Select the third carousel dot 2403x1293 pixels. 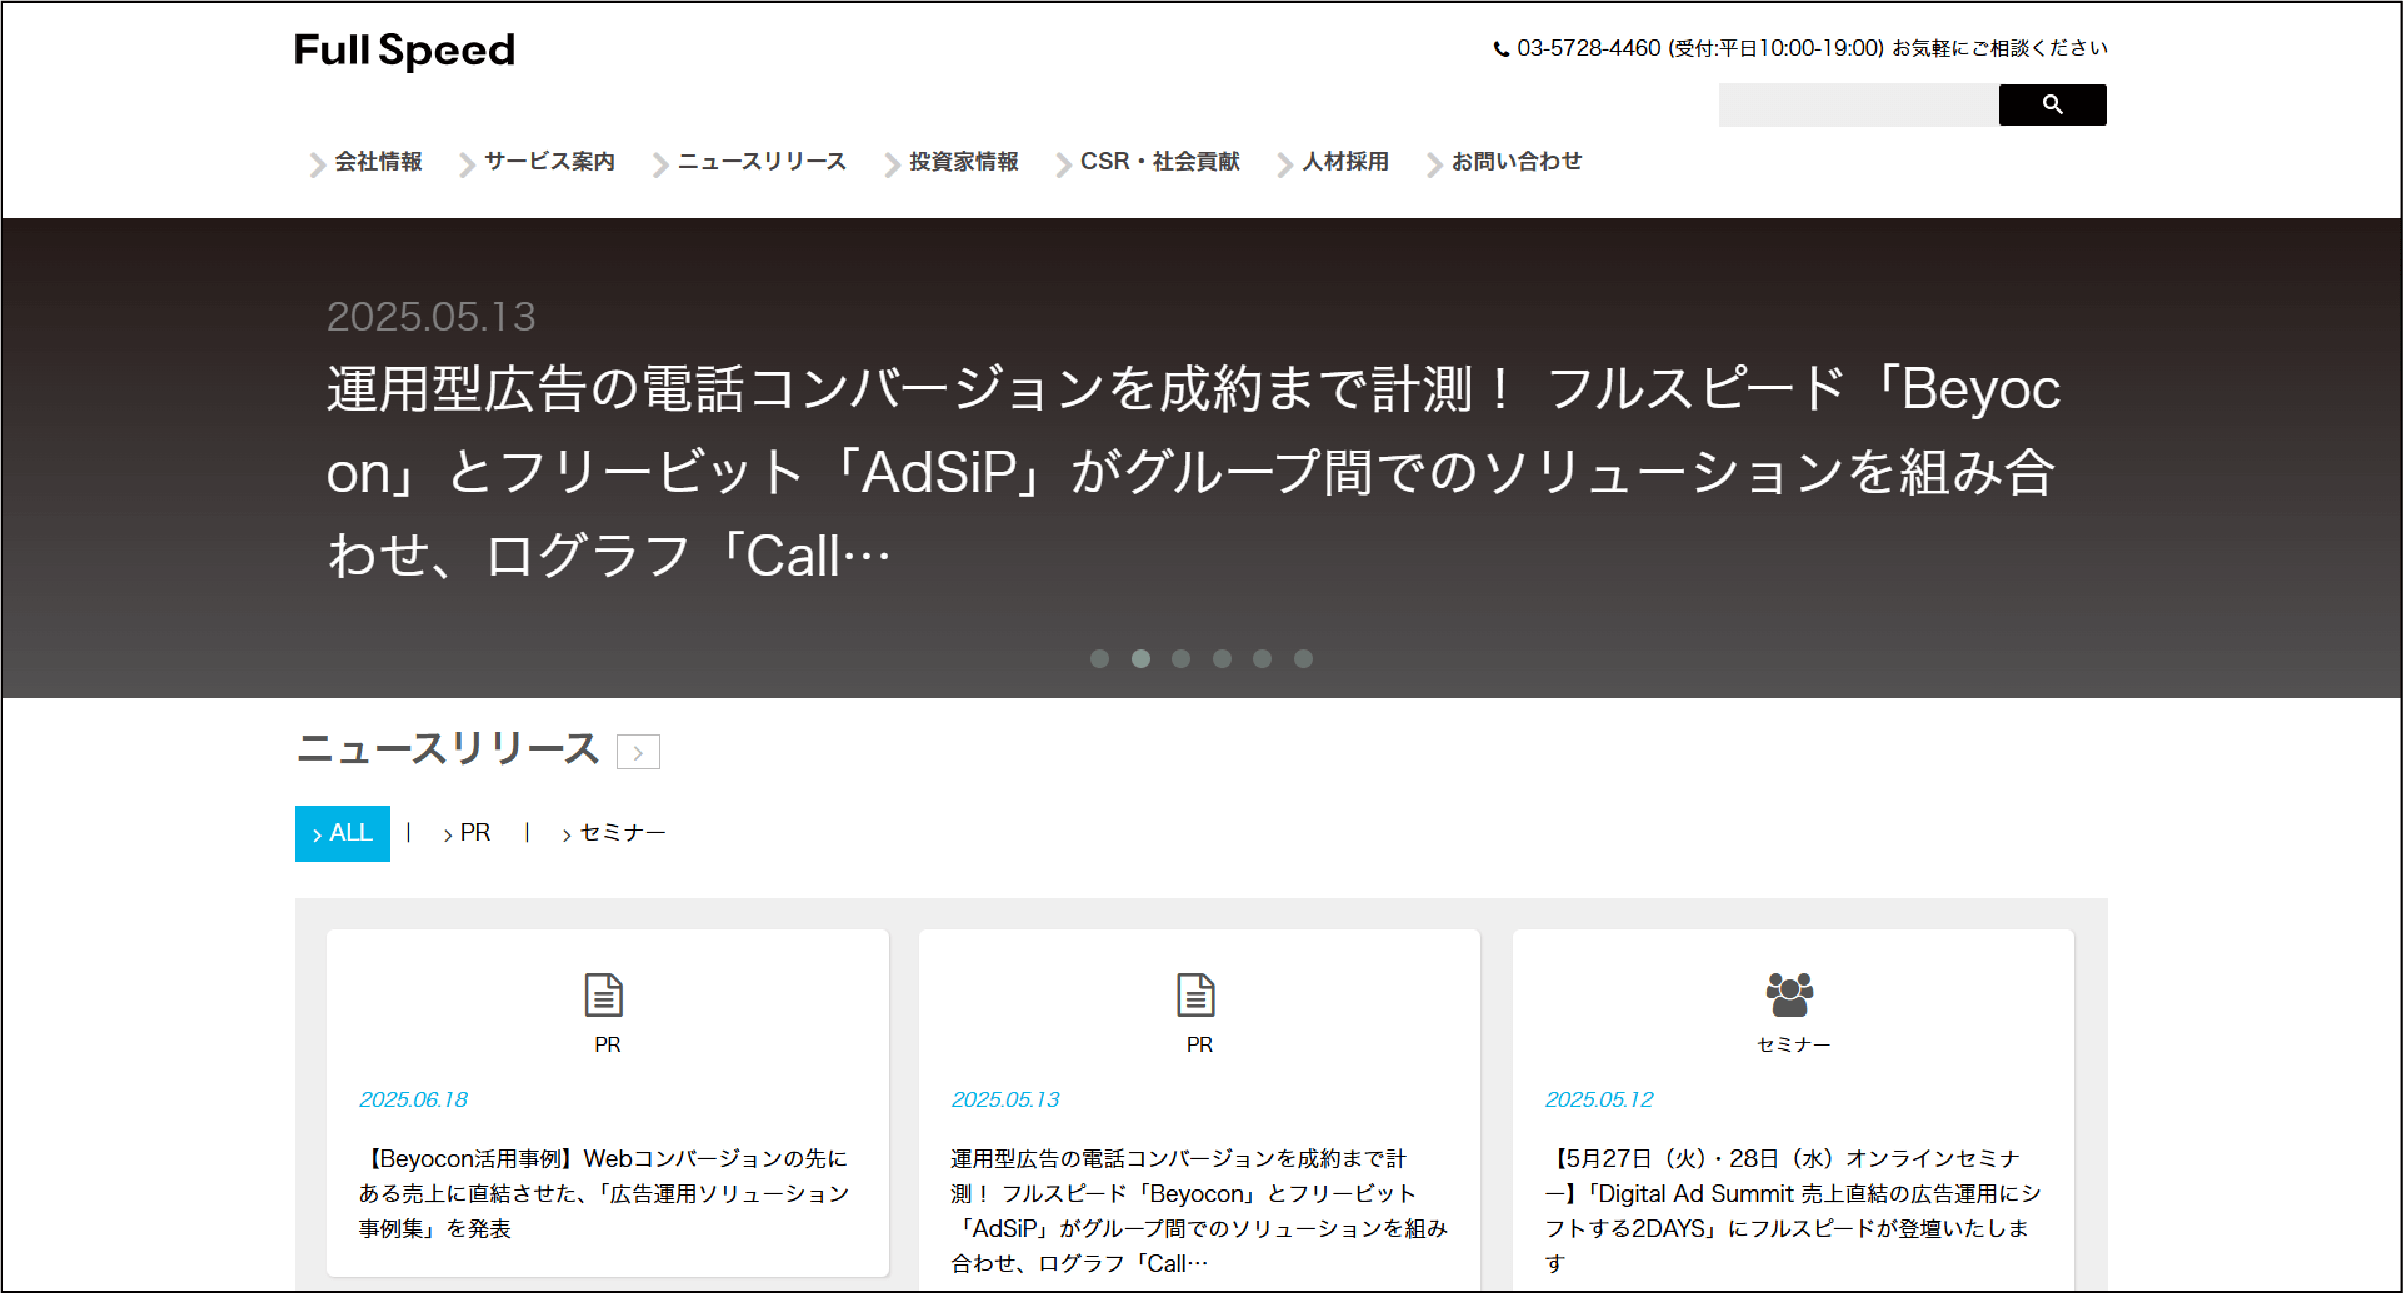coord(1181,658)
